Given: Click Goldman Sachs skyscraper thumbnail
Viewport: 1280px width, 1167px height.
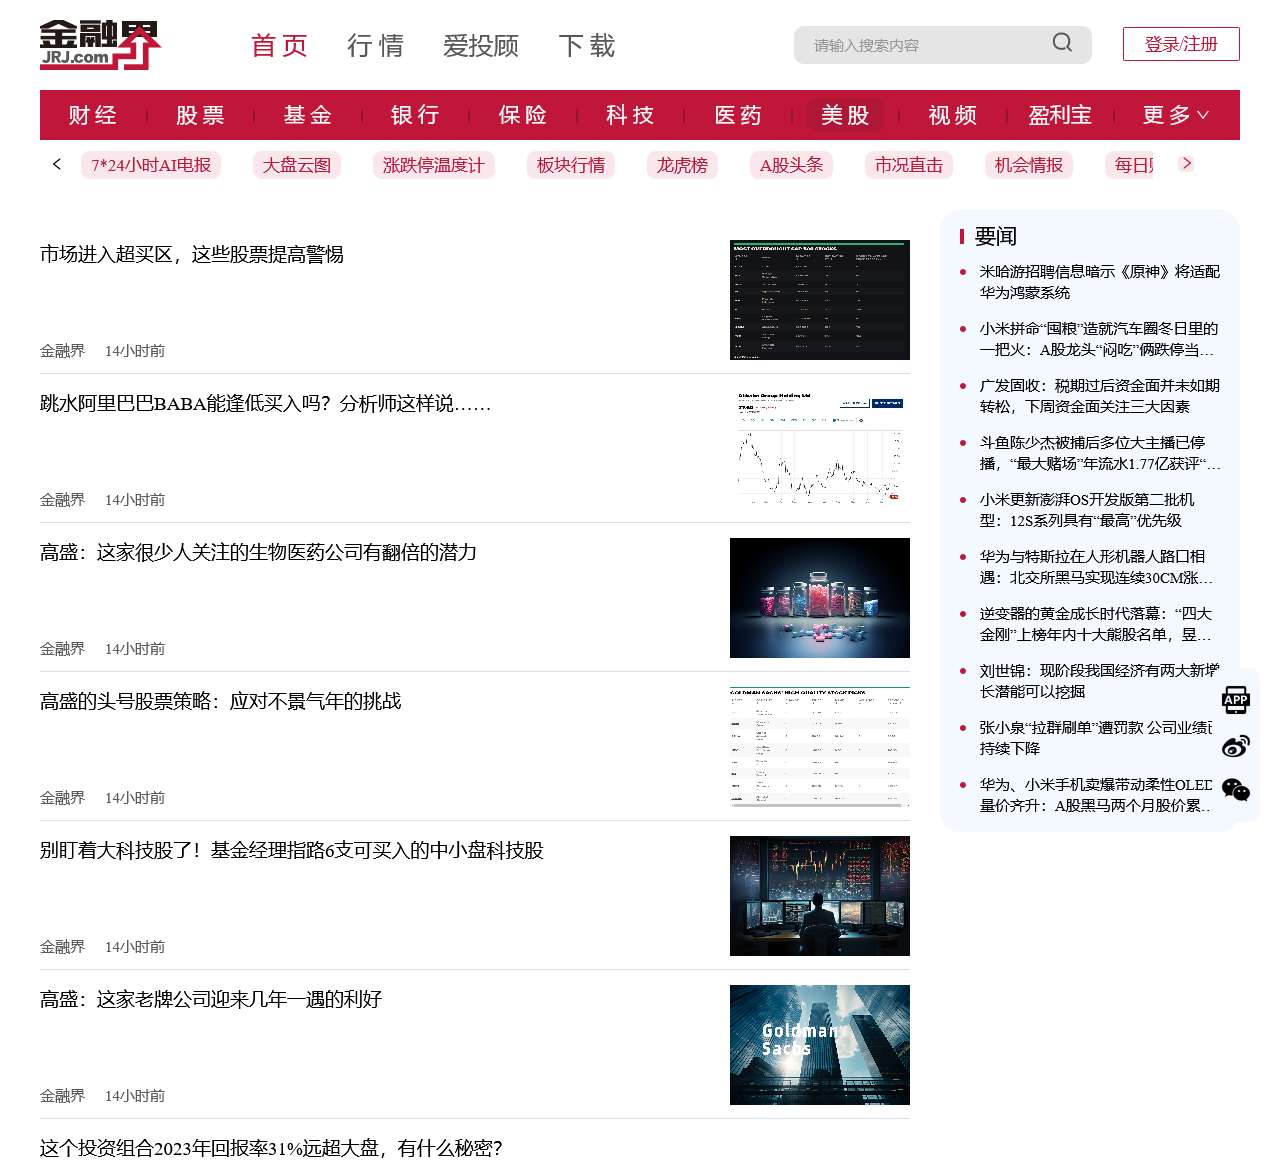Looking at the screenshot, I should pyautogui.click(x=820, y=1045).
